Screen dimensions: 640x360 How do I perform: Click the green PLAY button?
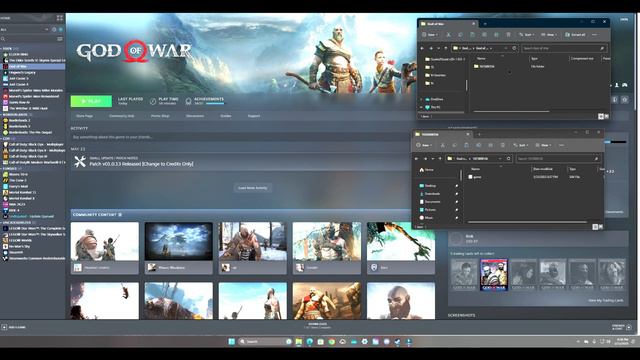(x=91, y=101)
